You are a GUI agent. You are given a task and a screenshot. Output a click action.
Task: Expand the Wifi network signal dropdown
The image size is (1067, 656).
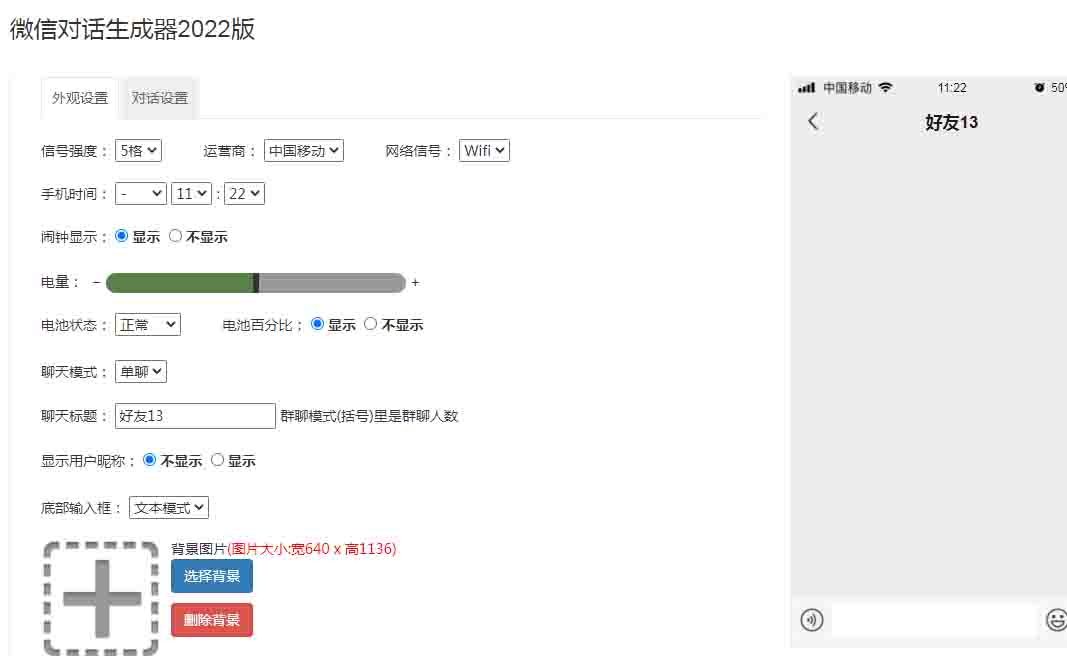pyautogui.click(x=485, y=151)
